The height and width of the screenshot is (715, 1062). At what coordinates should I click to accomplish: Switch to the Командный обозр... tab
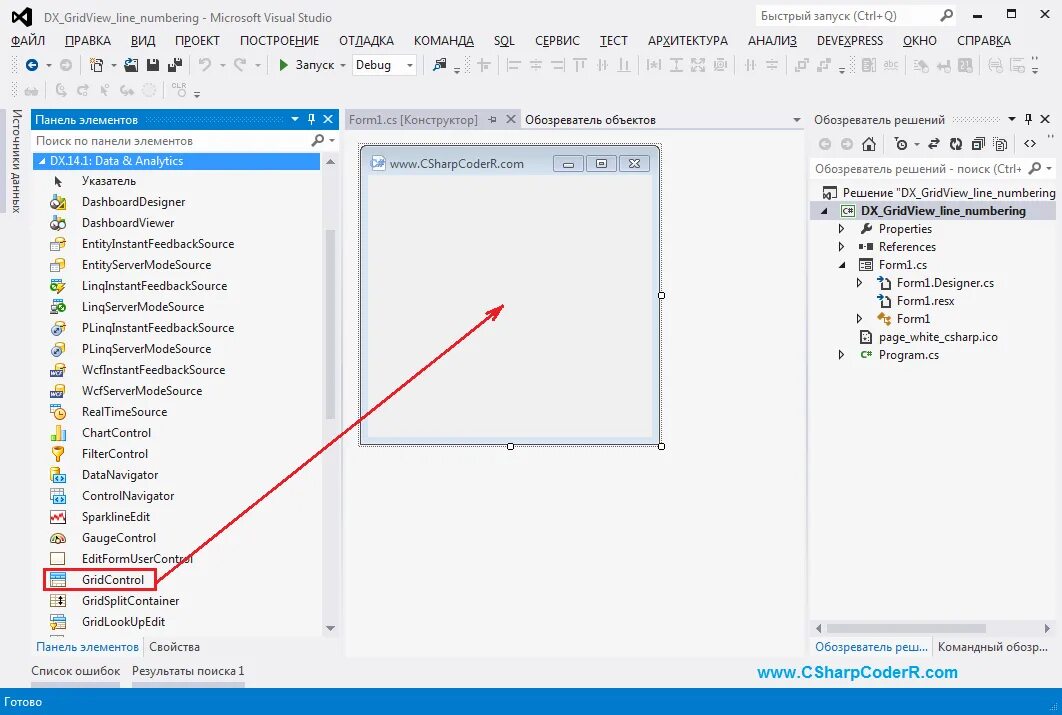point(993,647)
